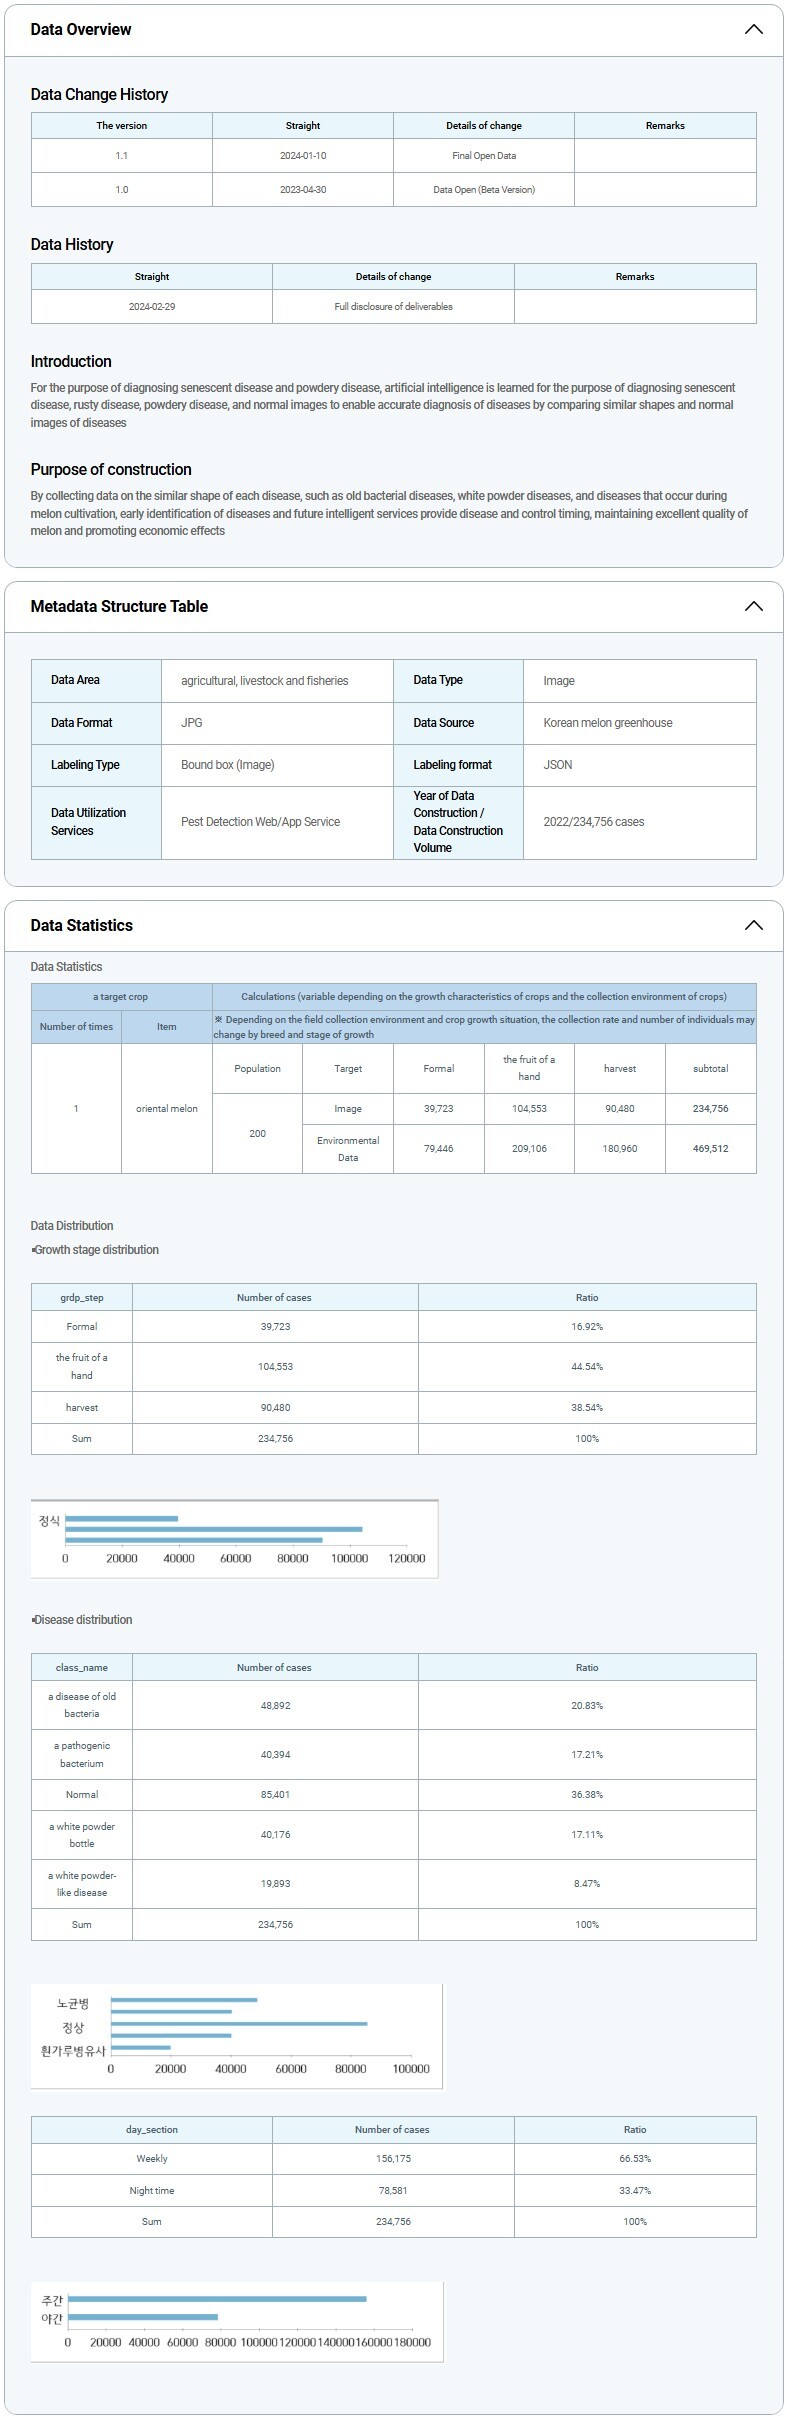
Task: Collapse the Metadata Structure Table chevron
Action: (x=753, y=607)
